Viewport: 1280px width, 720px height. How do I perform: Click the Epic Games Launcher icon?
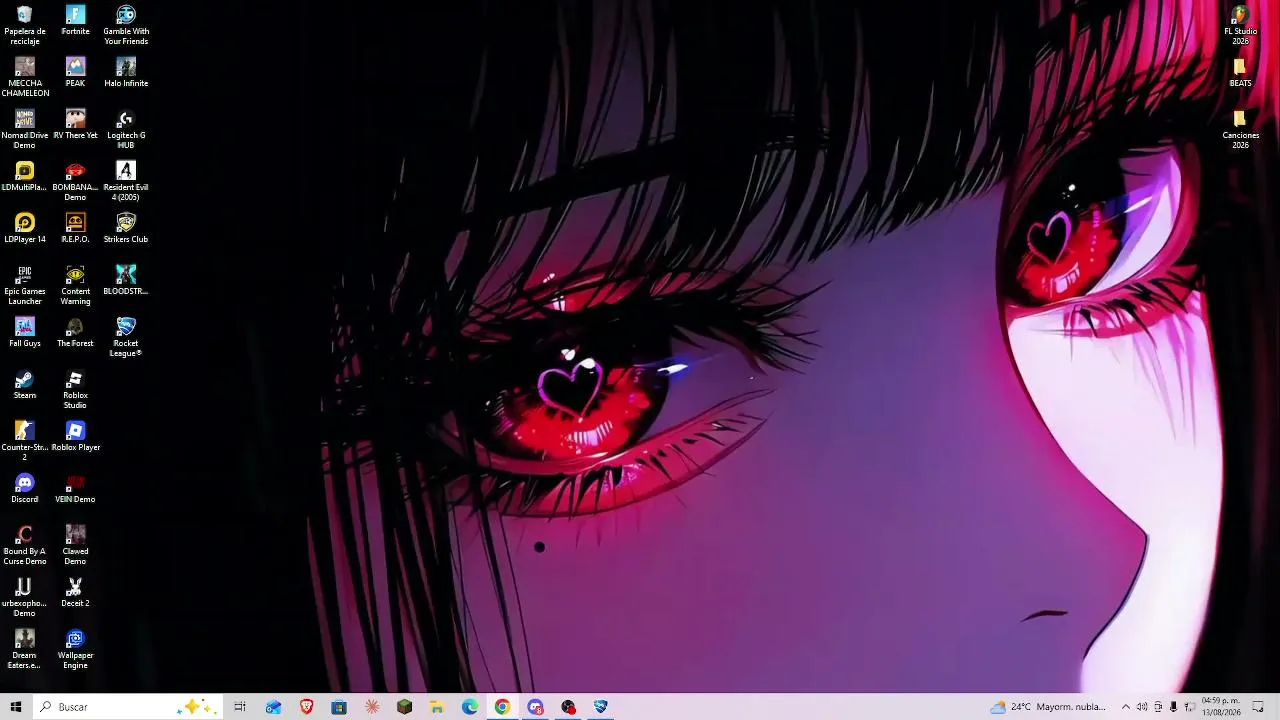[25, 285]
